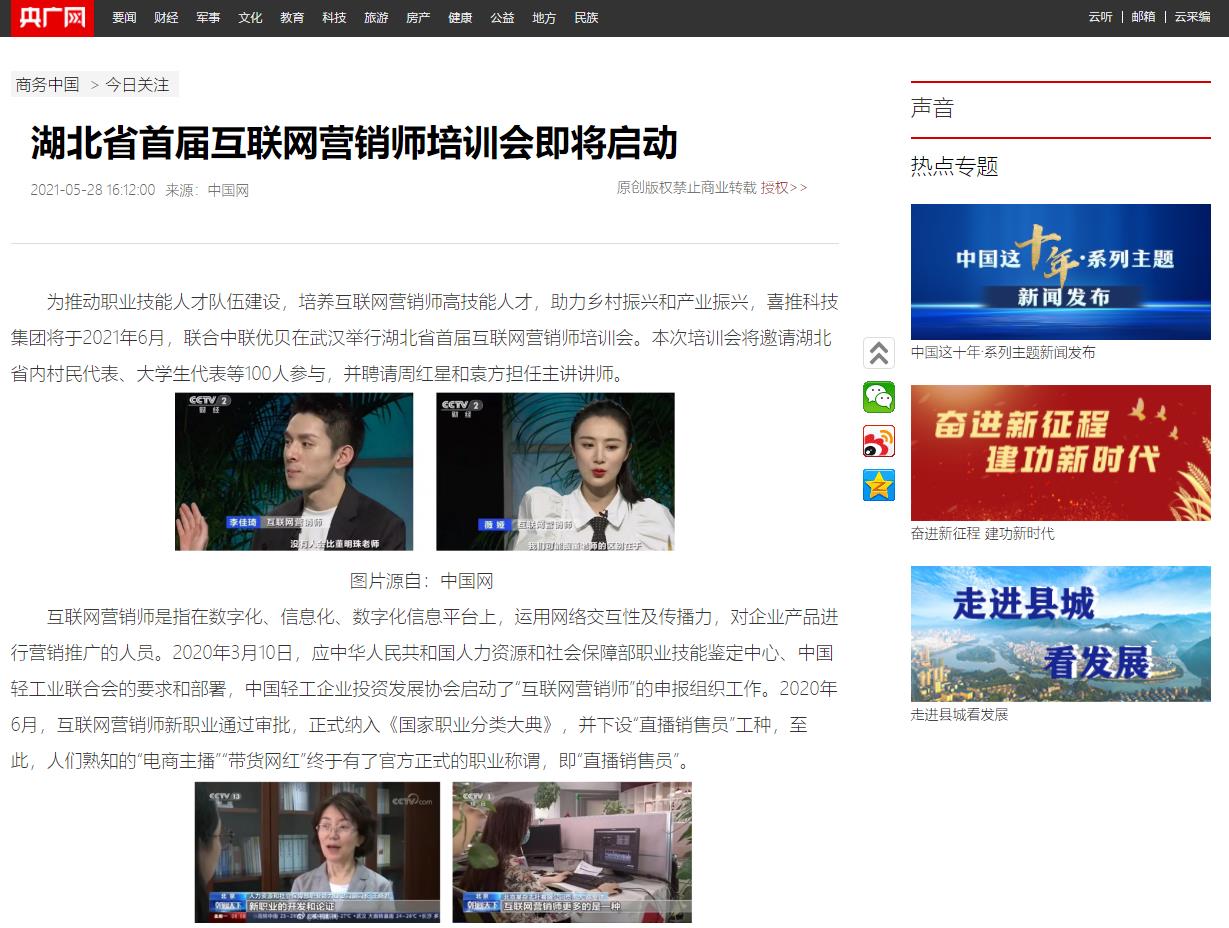Open 地方 in top navigation
The height and width of the screenshot is (928, 1229).
[x=544, y=18]
